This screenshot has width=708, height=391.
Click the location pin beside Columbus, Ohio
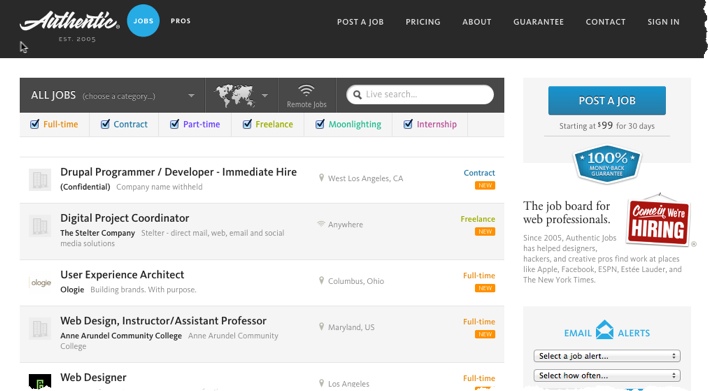(321, 280)
